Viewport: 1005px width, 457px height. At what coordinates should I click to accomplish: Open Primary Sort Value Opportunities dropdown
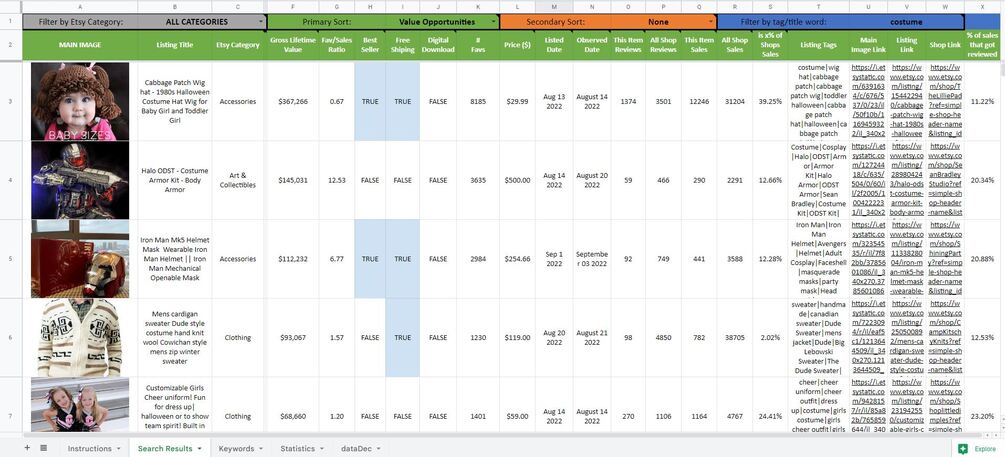pos(494,22)
